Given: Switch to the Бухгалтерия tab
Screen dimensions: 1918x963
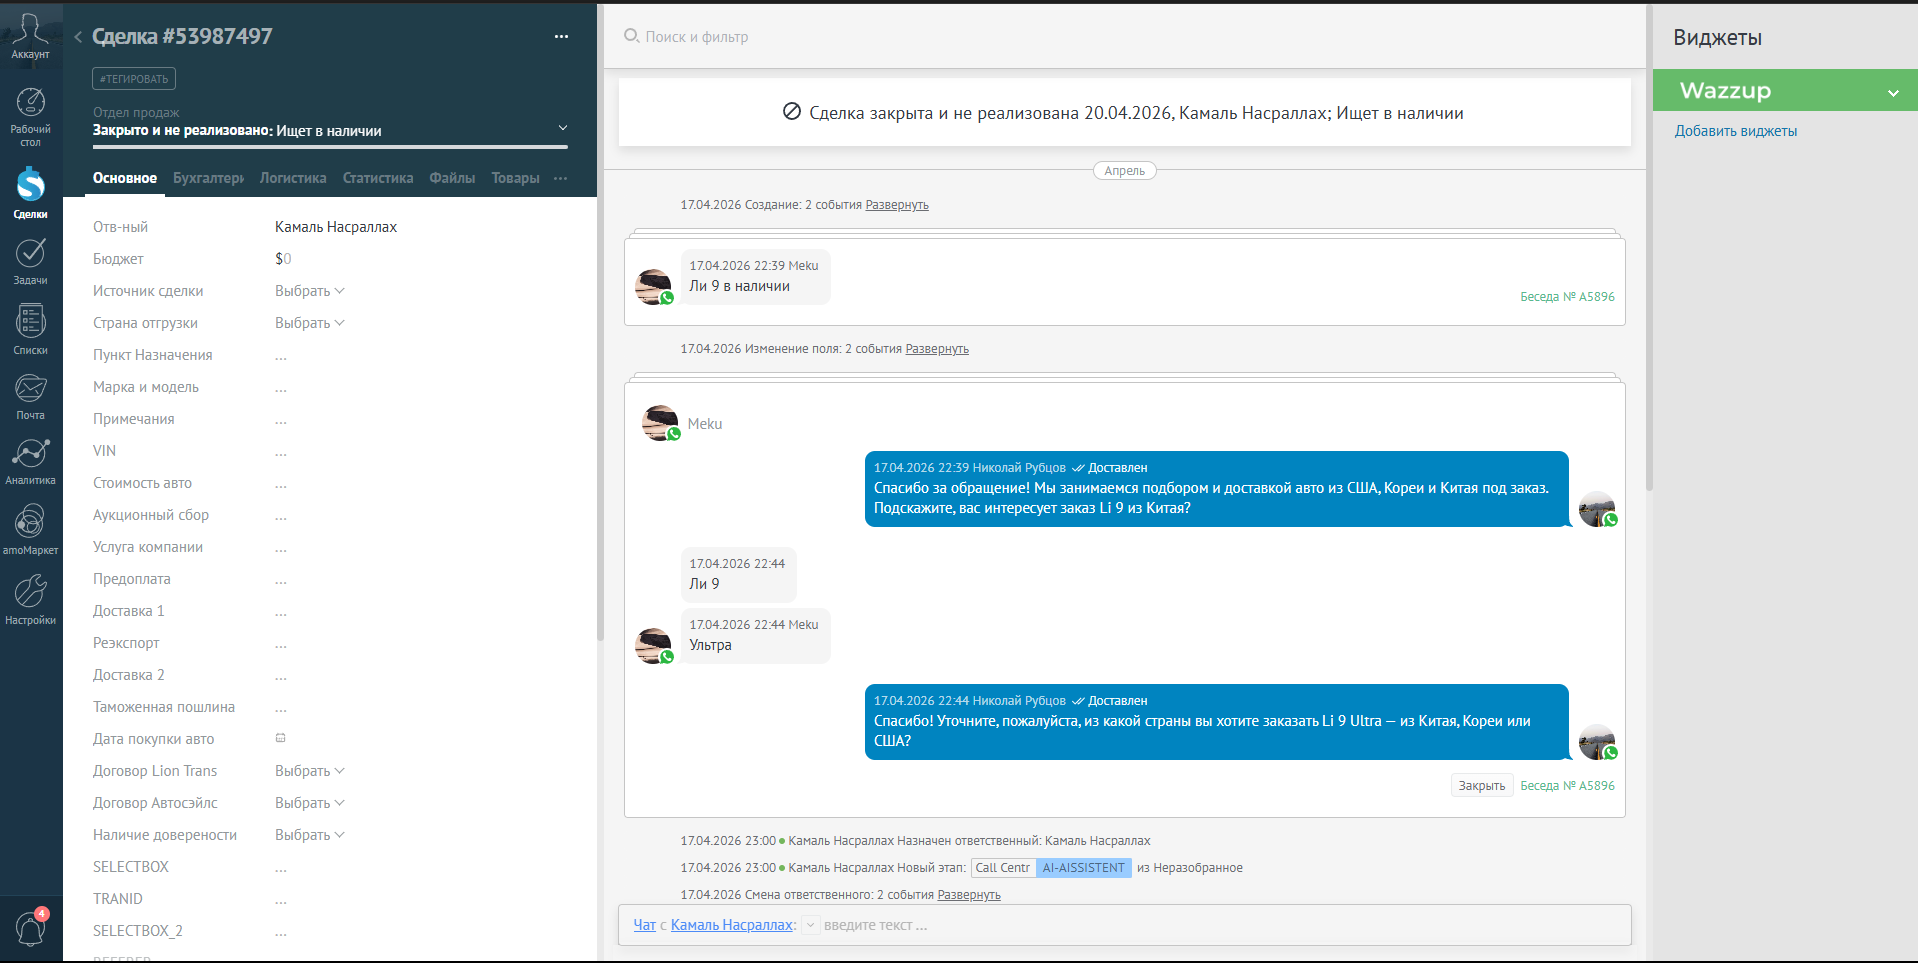Looking at the screenshot, I should (208, 178).
